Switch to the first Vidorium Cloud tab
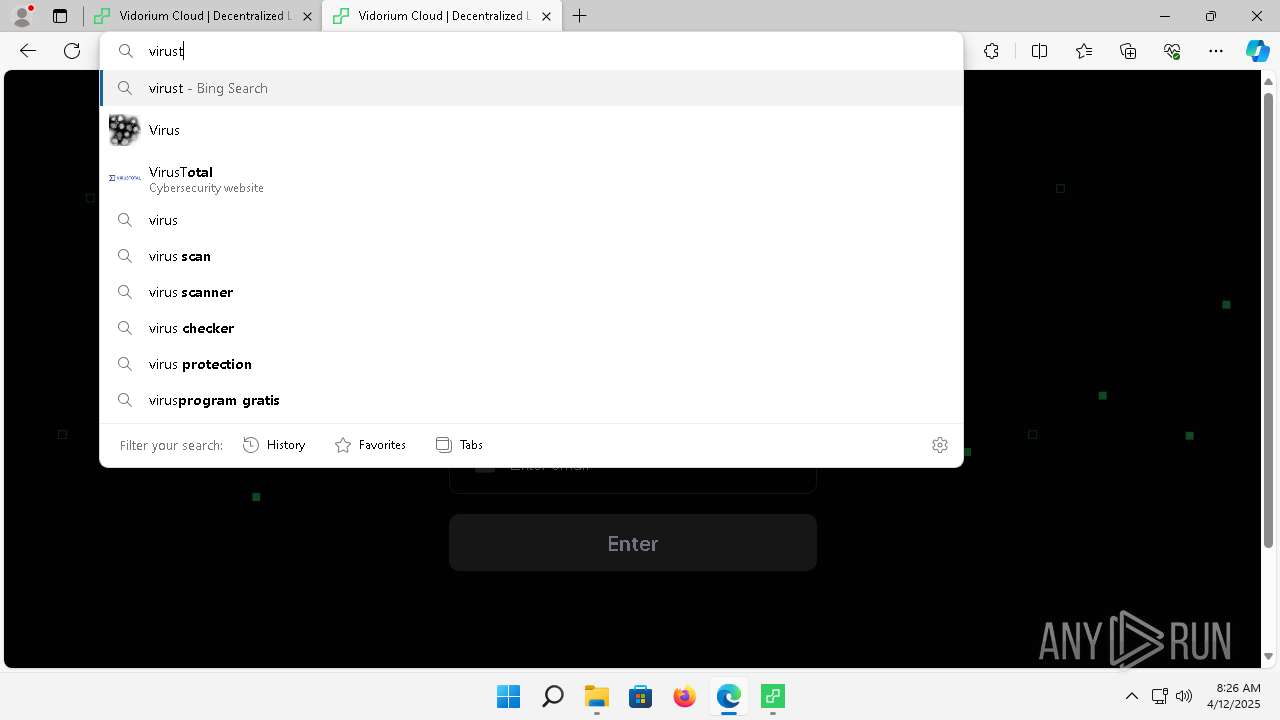This screenshot has width=1280, height=720. (202, 16)
